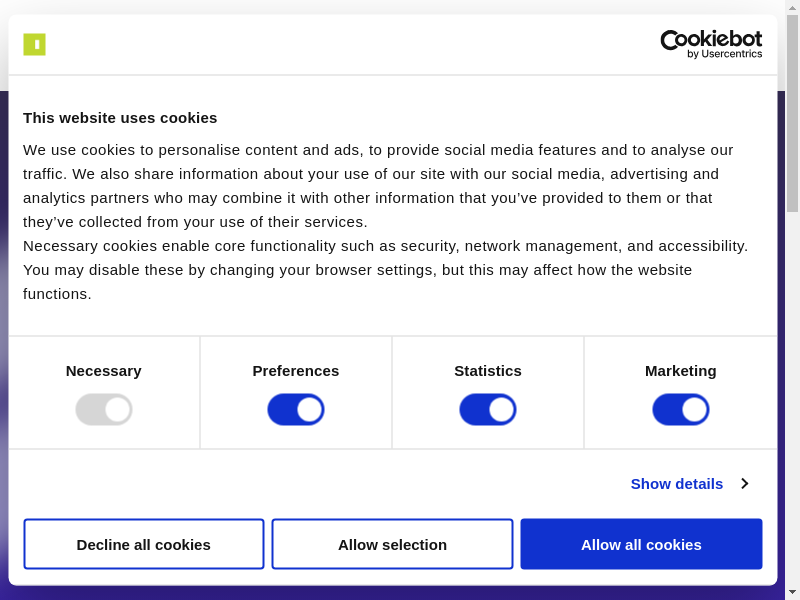Turn off the Statistics cookies switch
The width and height of the screenshot is (800, 600).
click(x=488, y=410)
